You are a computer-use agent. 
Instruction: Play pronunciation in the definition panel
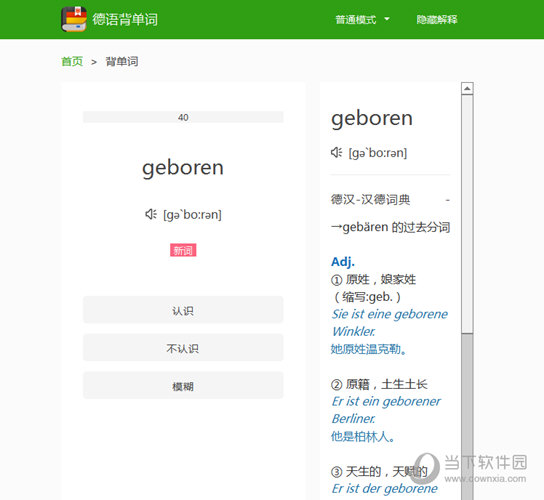(336, 152)
